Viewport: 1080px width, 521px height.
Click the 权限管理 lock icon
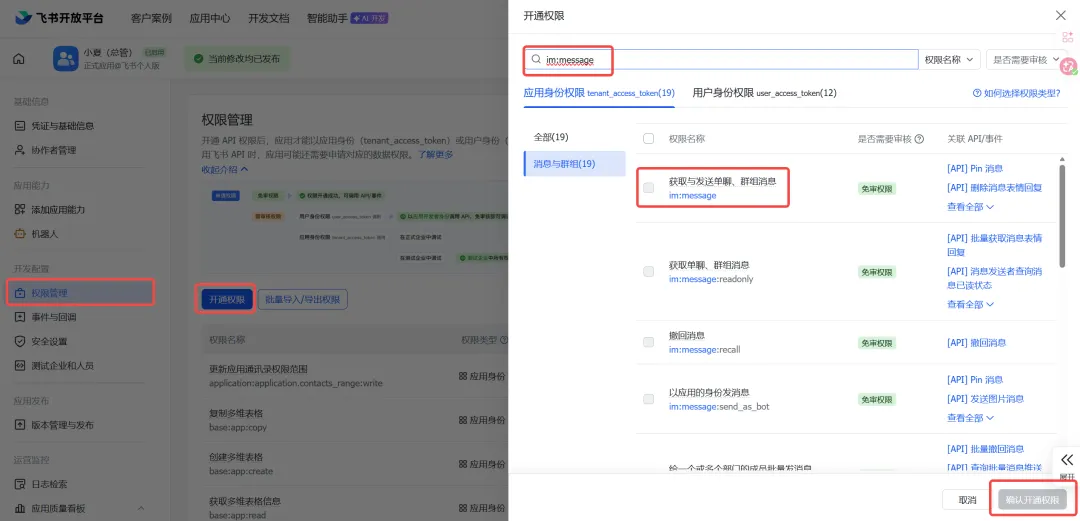[19, 294]
